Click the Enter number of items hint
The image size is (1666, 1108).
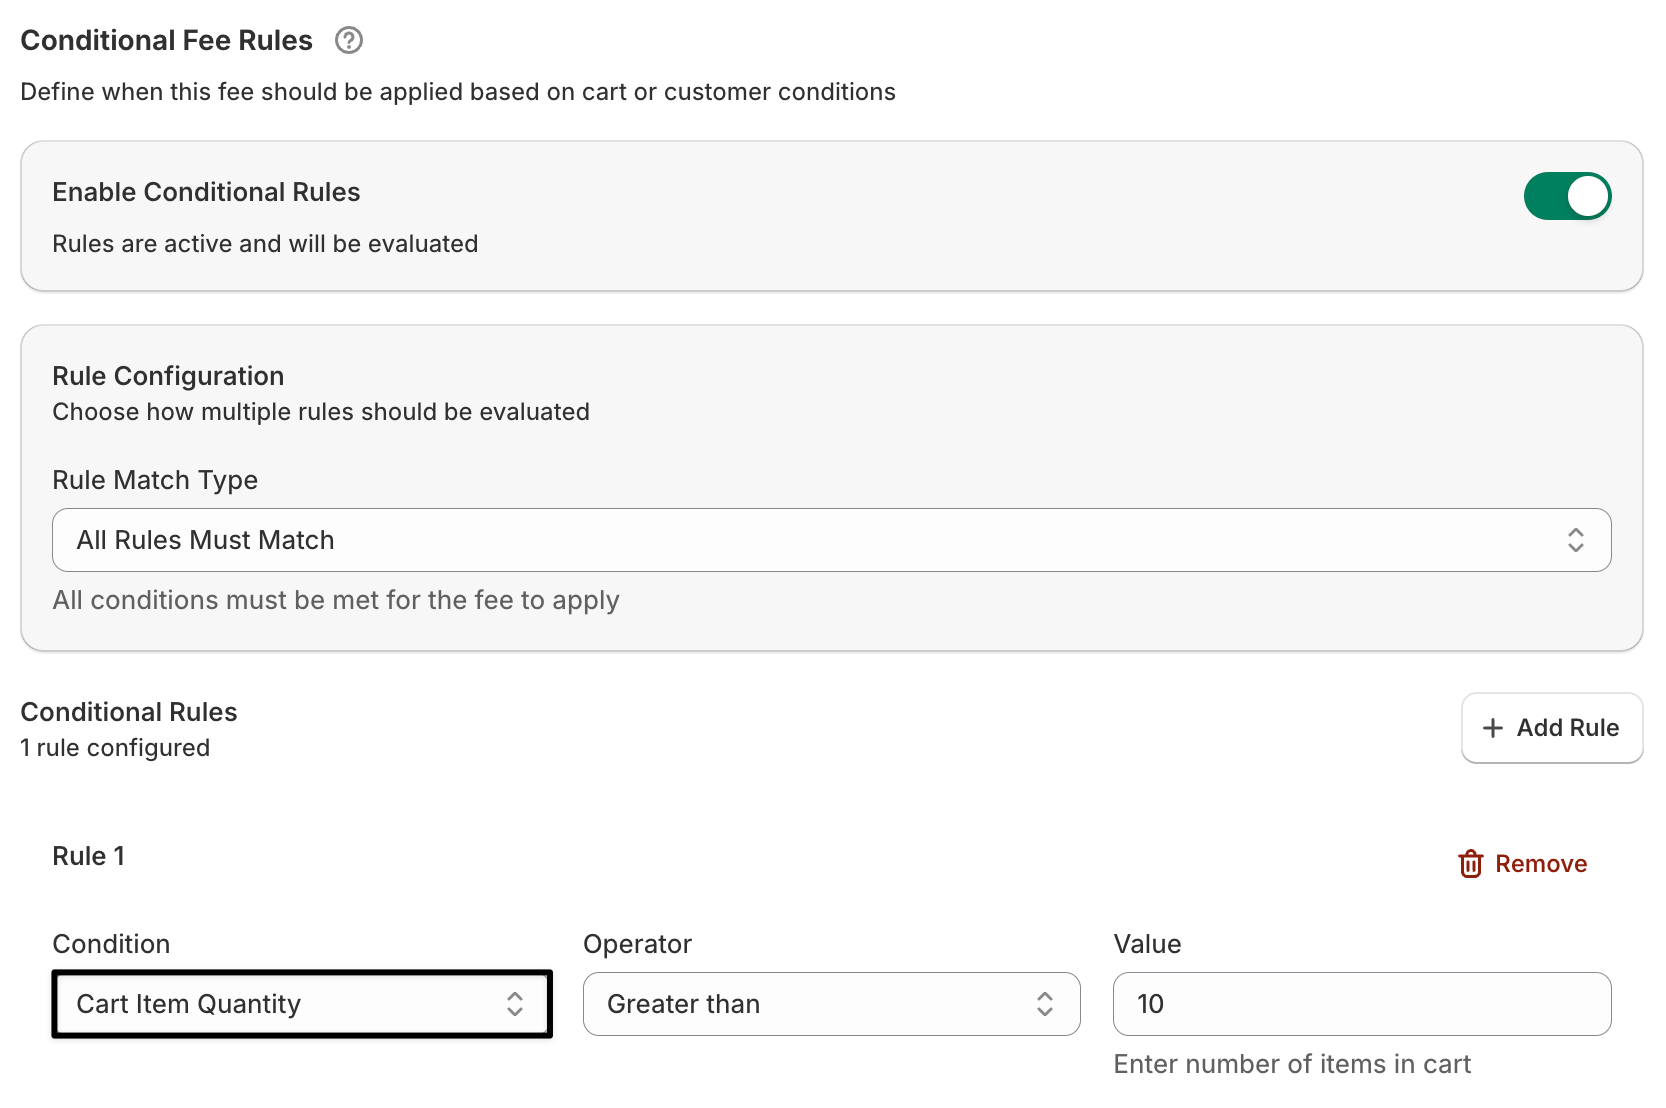[1292, 1064]
